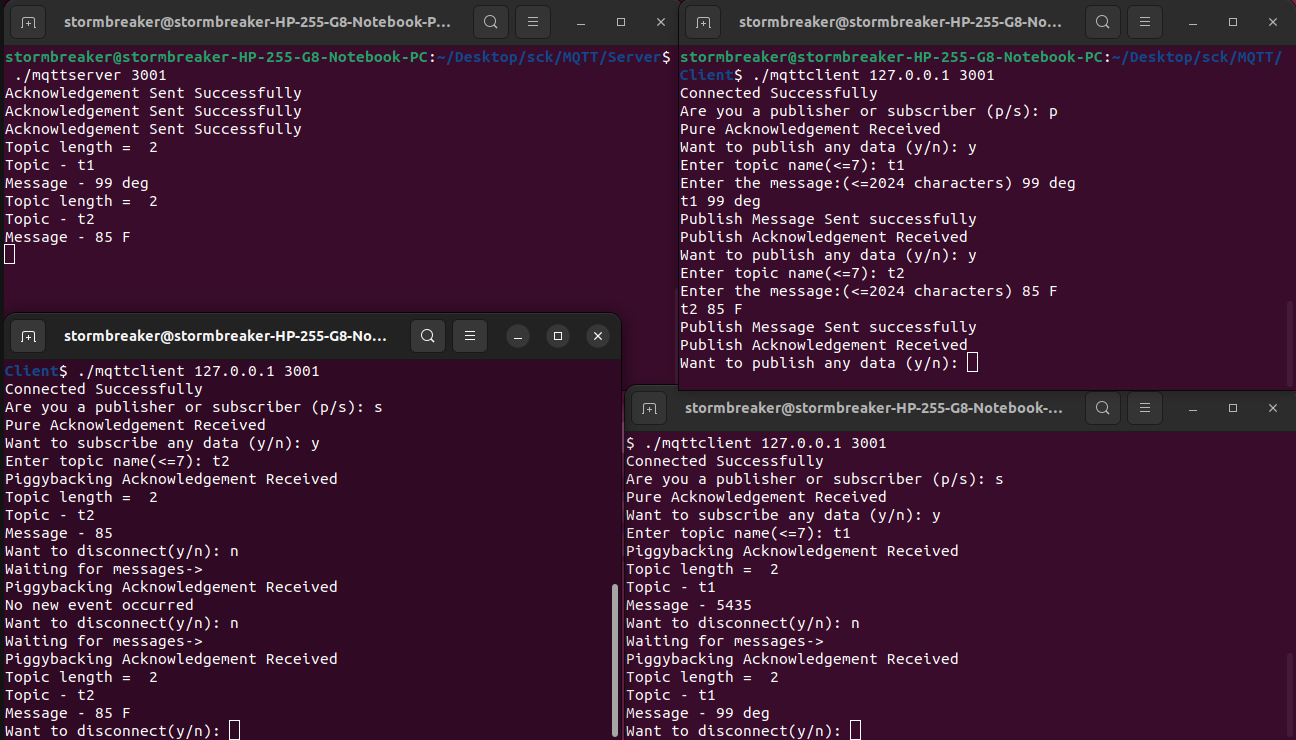The height and width of the screenshot is (740, 1296).
Task: Click 'Waiting for messages->' in the t1 subscriber terminal
Action: (x=725, y=641)
